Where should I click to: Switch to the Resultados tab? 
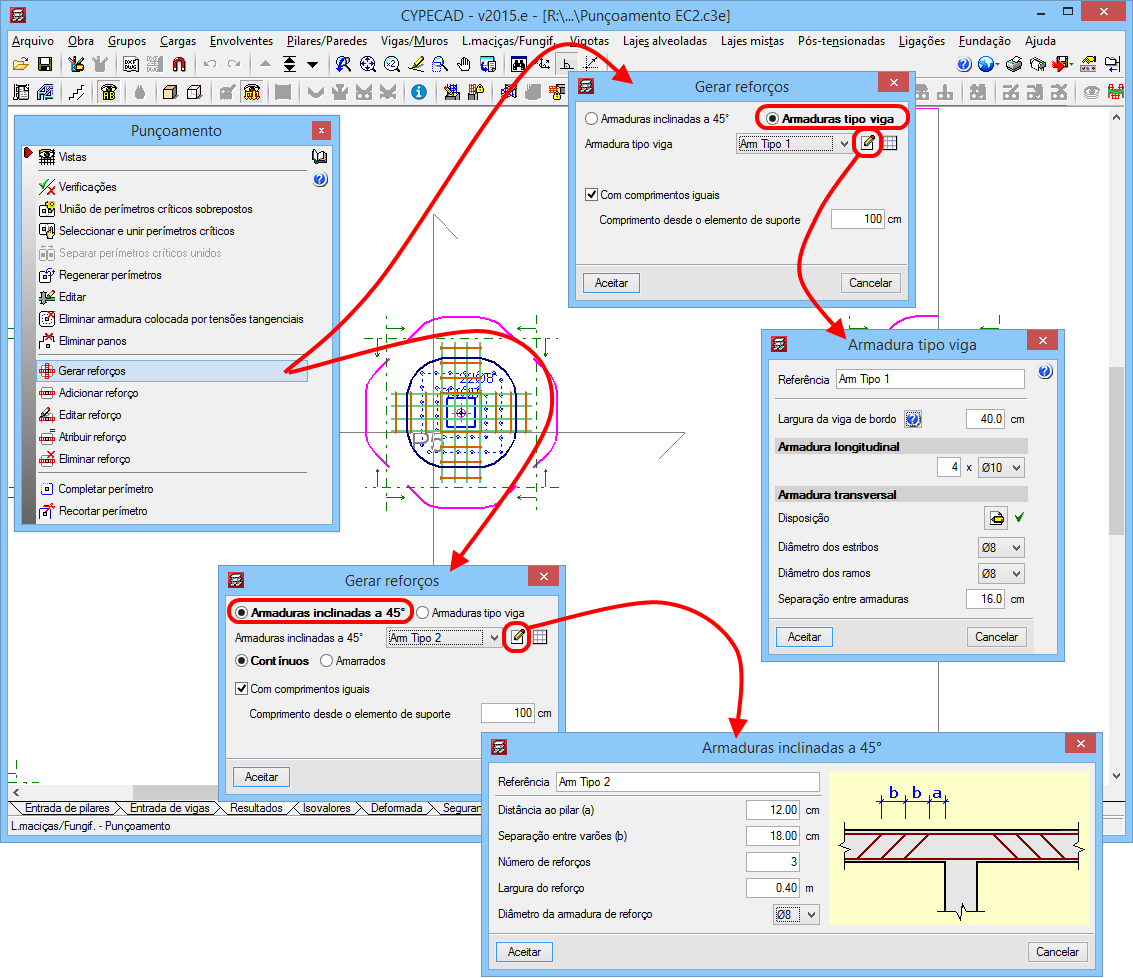pyautogui.click(x=256, y=807)
